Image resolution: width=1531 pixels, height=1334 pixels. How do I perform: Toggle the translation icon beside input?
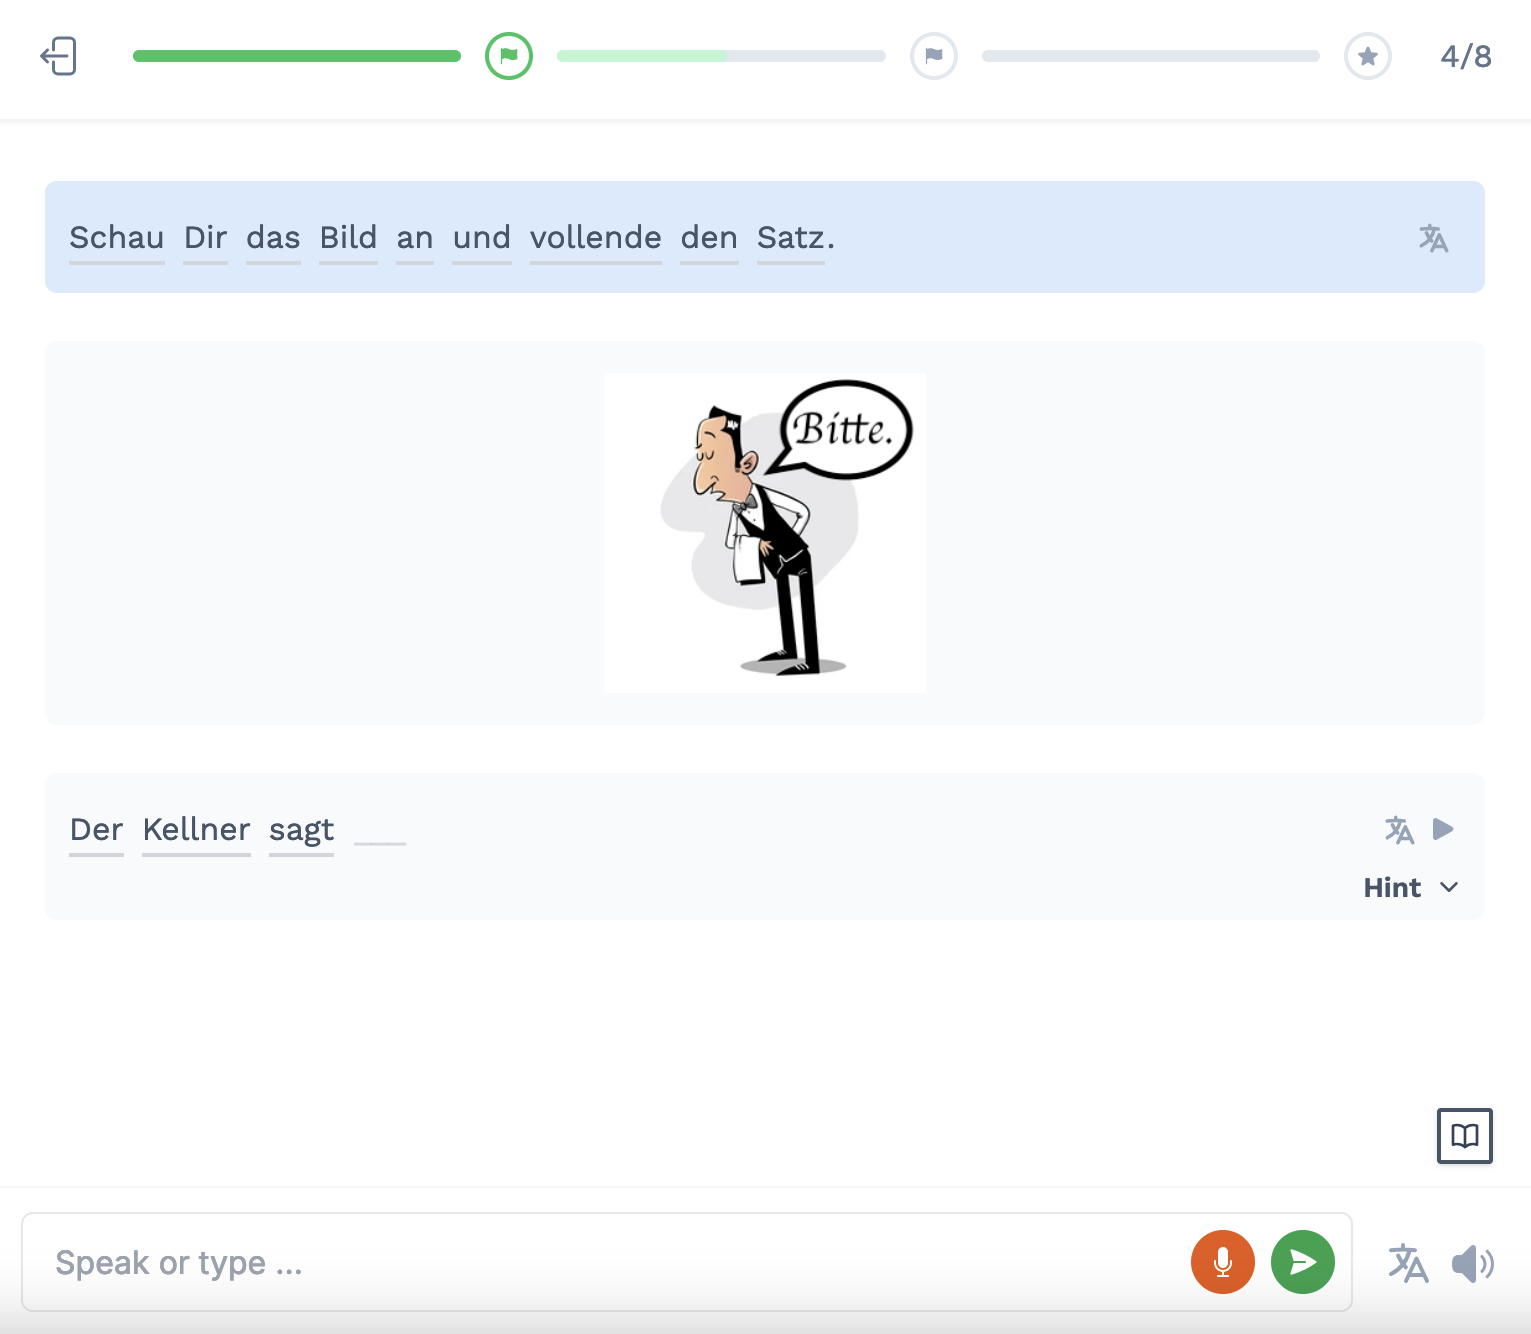(1408, 1263)
